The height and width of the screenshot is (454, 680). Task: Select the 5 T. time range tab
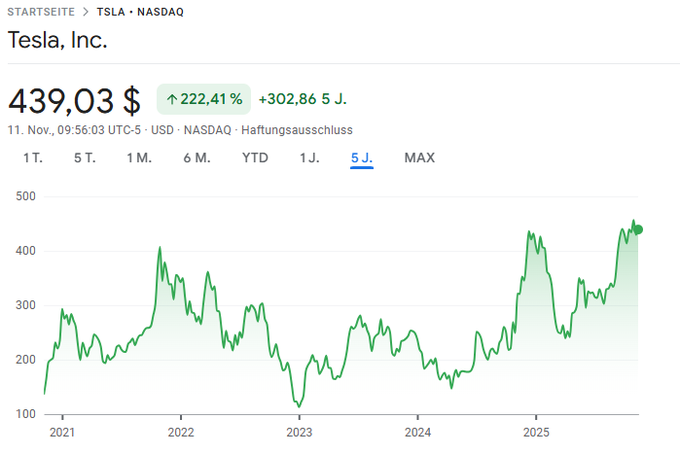[85, 158]
